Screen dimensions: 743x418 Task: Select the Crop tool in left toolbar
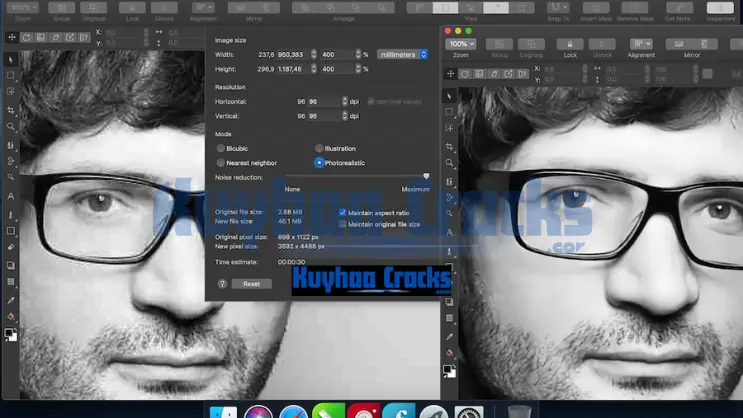11,110
